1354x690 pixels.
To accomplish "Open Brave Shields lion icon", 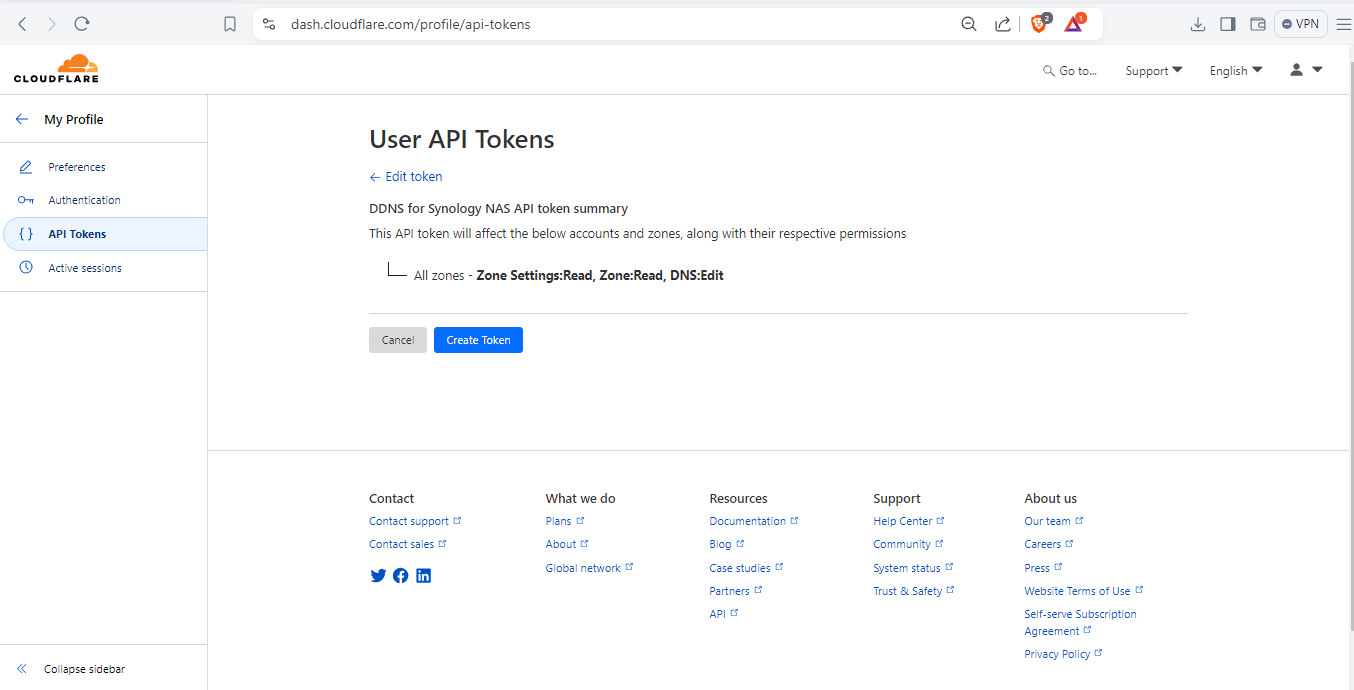I will point(1040,23).
